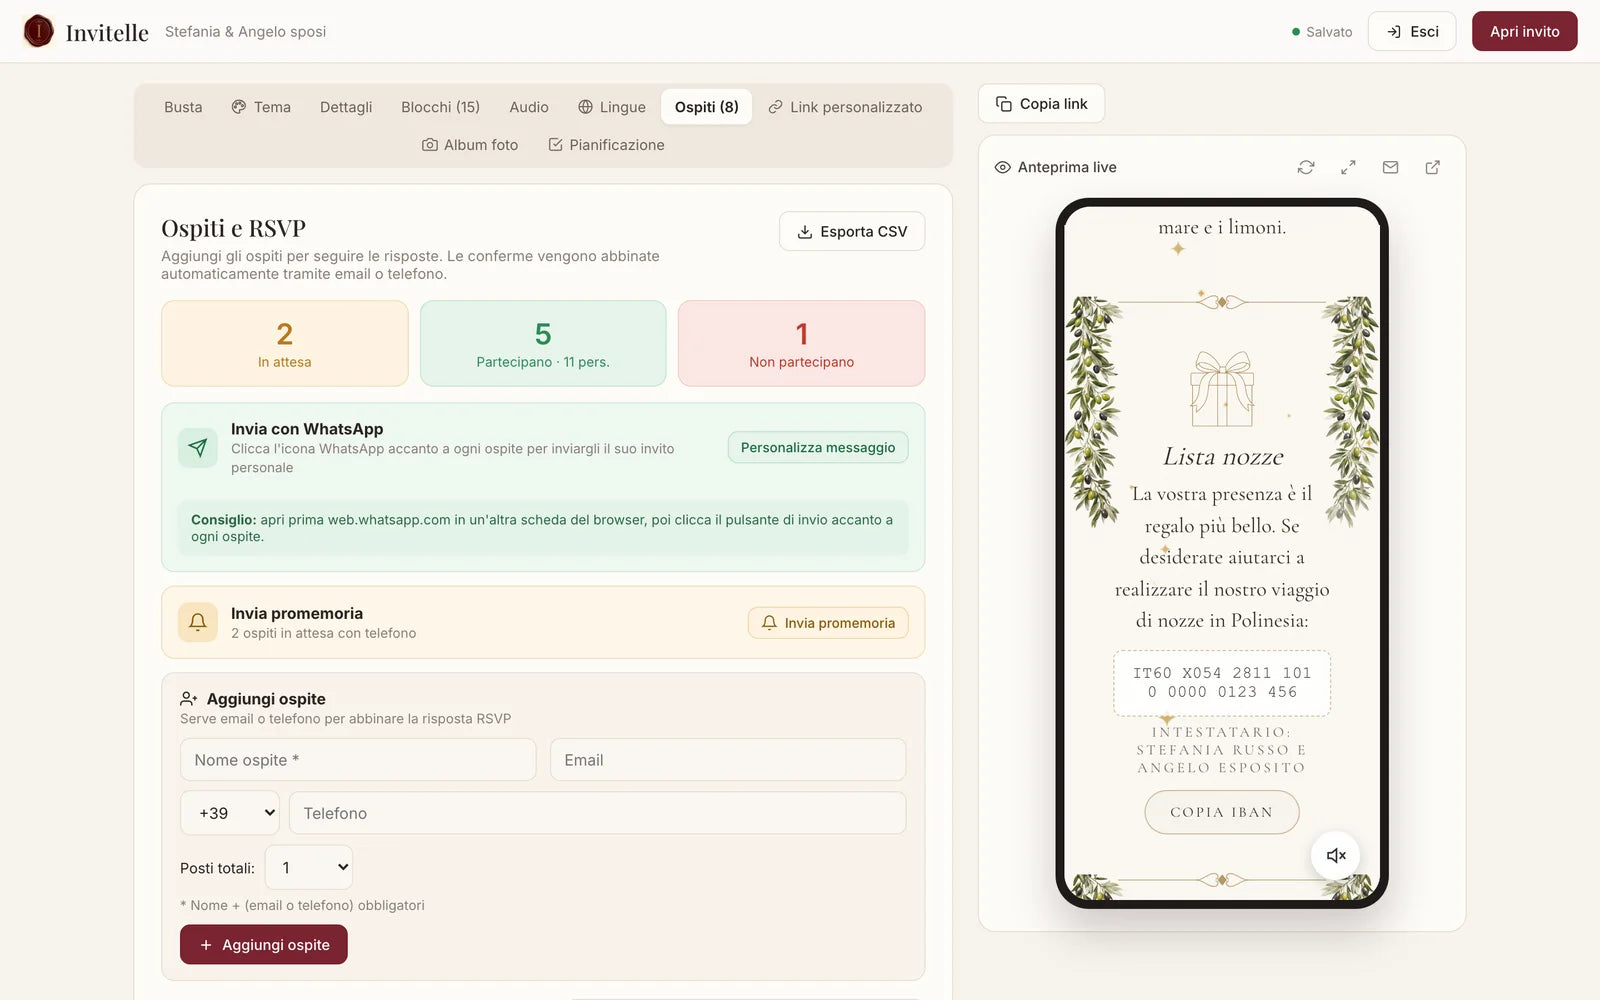Click the Copia link button
1600x1000 pixels.
(1041, 103)
